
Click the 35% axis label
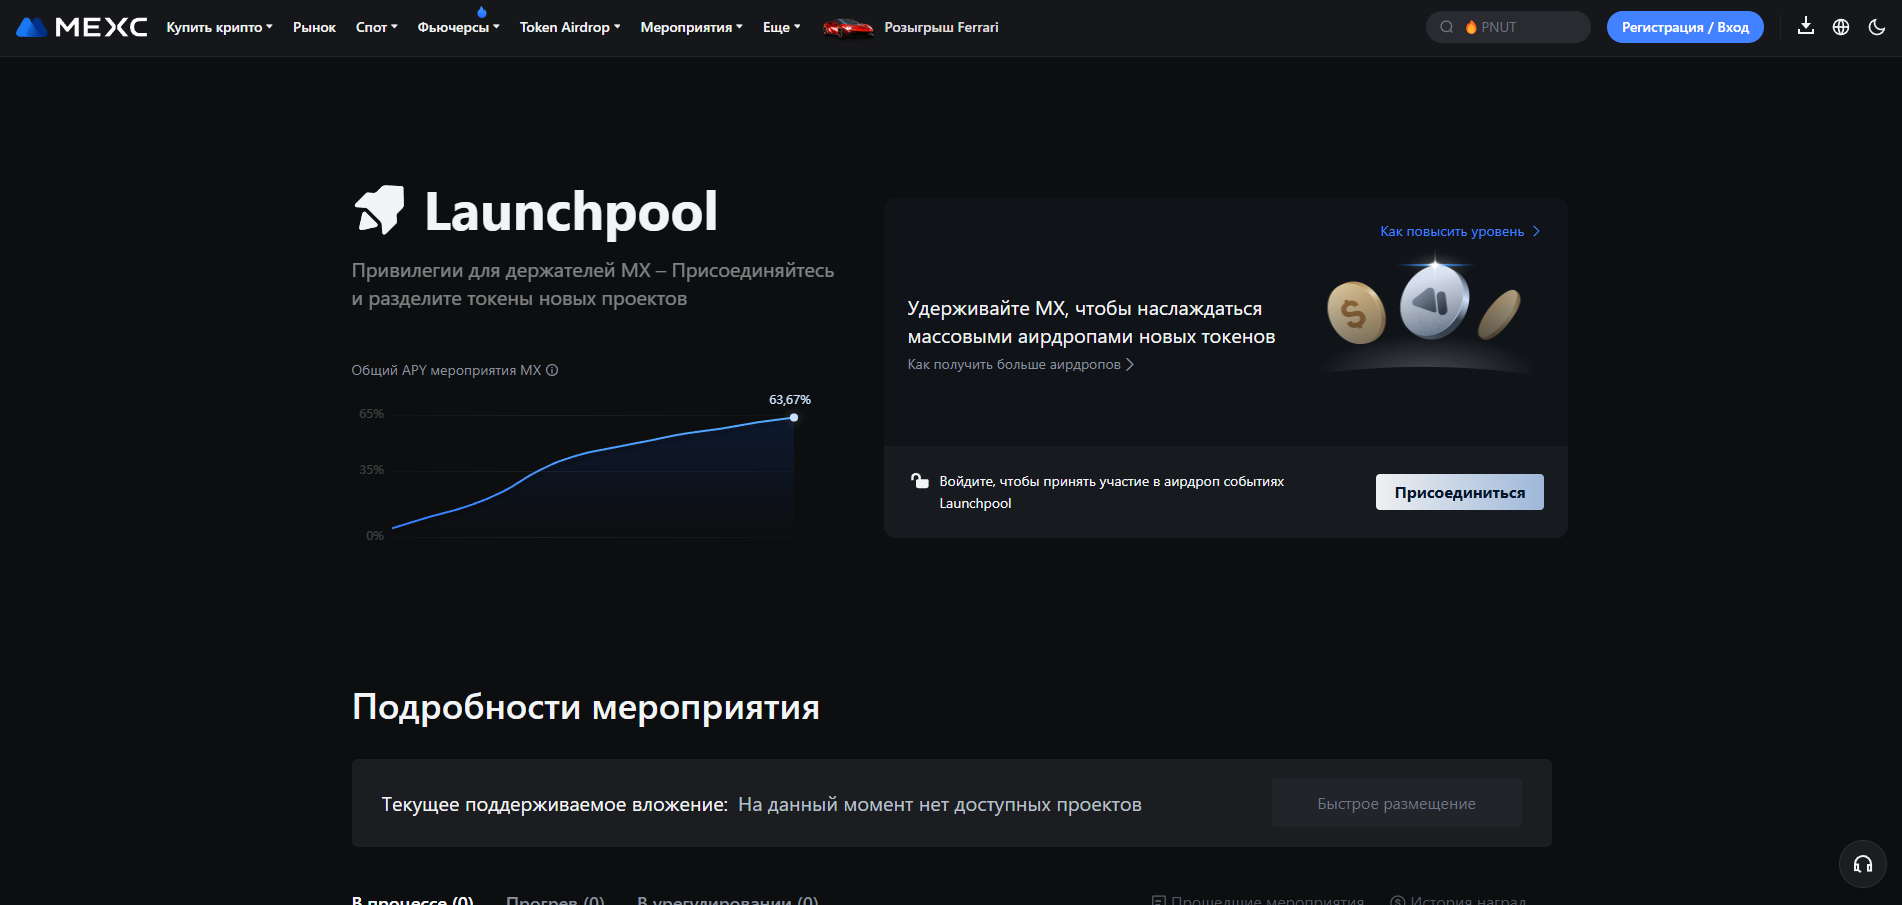click(x=371, y=469)
